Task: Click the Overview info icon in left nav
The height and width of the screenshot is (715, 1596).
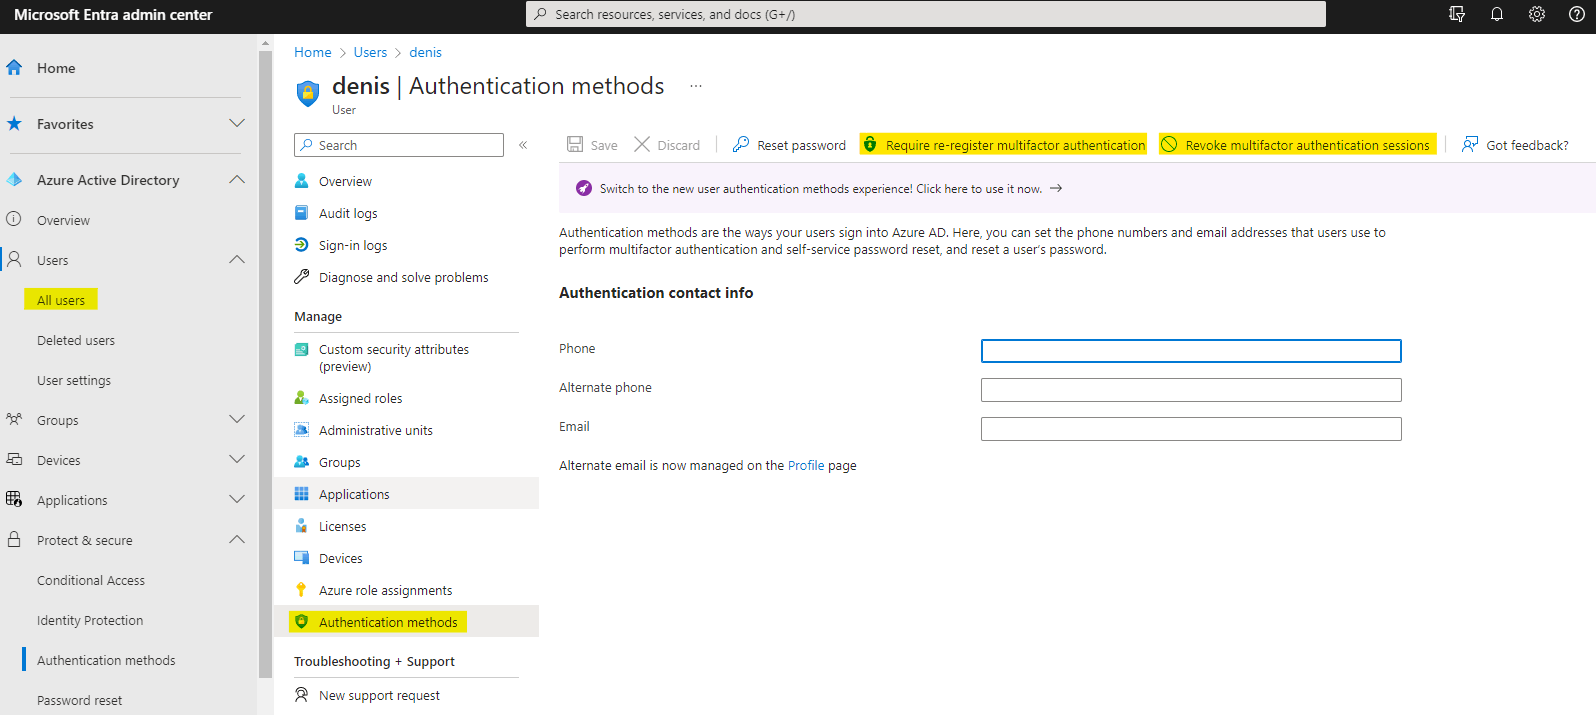Action: tap(14, 219)
